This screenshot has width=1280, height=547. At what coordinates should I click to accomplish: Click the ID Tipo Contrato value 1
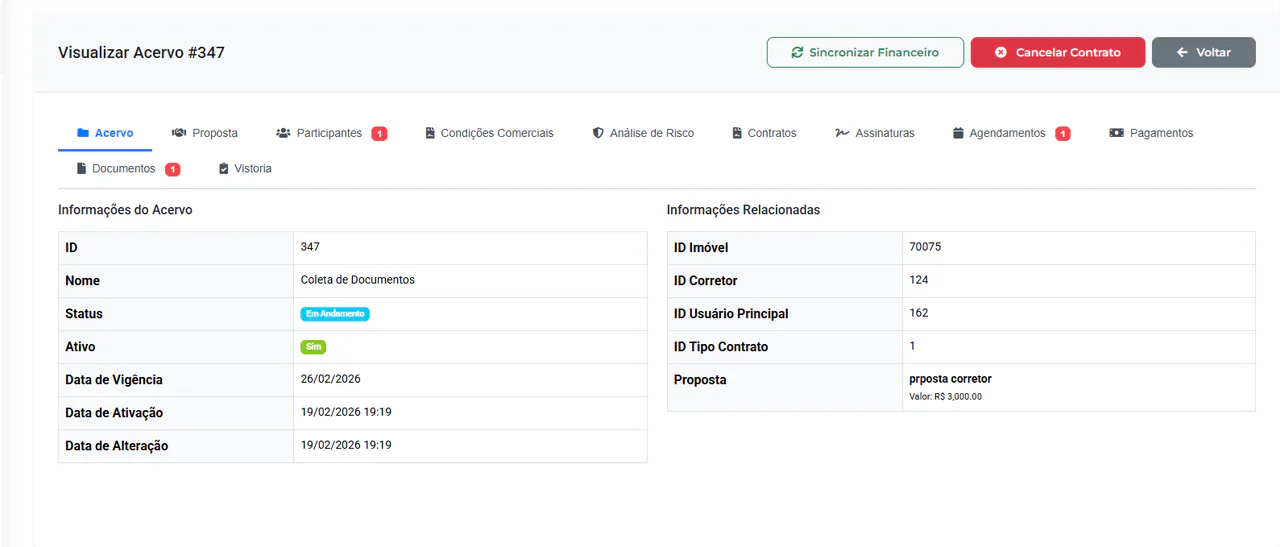tap(912, 346)
